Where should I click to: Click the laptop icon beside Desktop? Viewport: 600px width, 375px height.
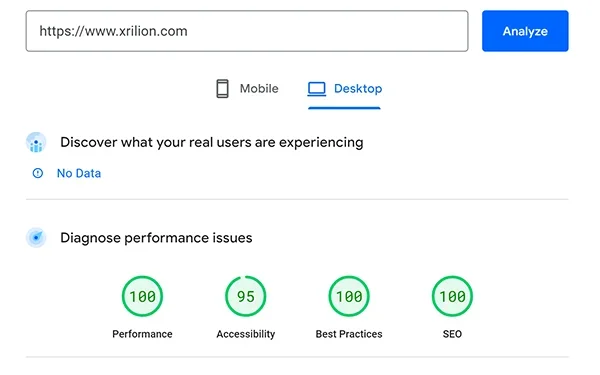(316, 89)
